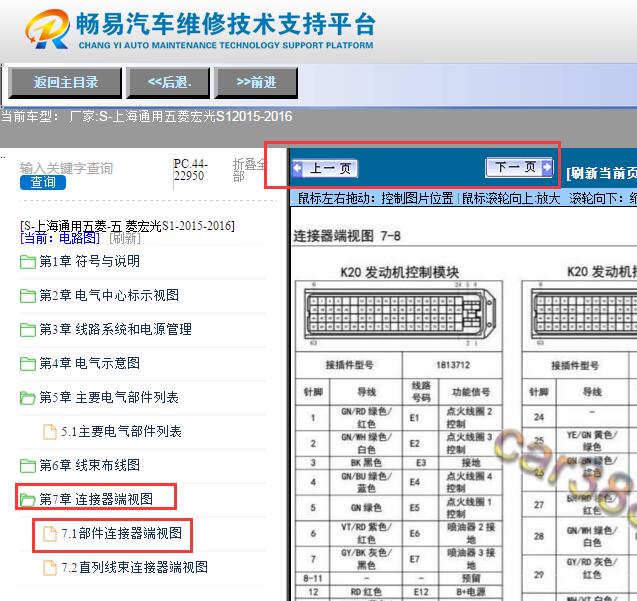Click the S-上海通用五菱 vehicle title in sidebar
This screenshot has width=637, height=601.
click(x=127, y=226)
